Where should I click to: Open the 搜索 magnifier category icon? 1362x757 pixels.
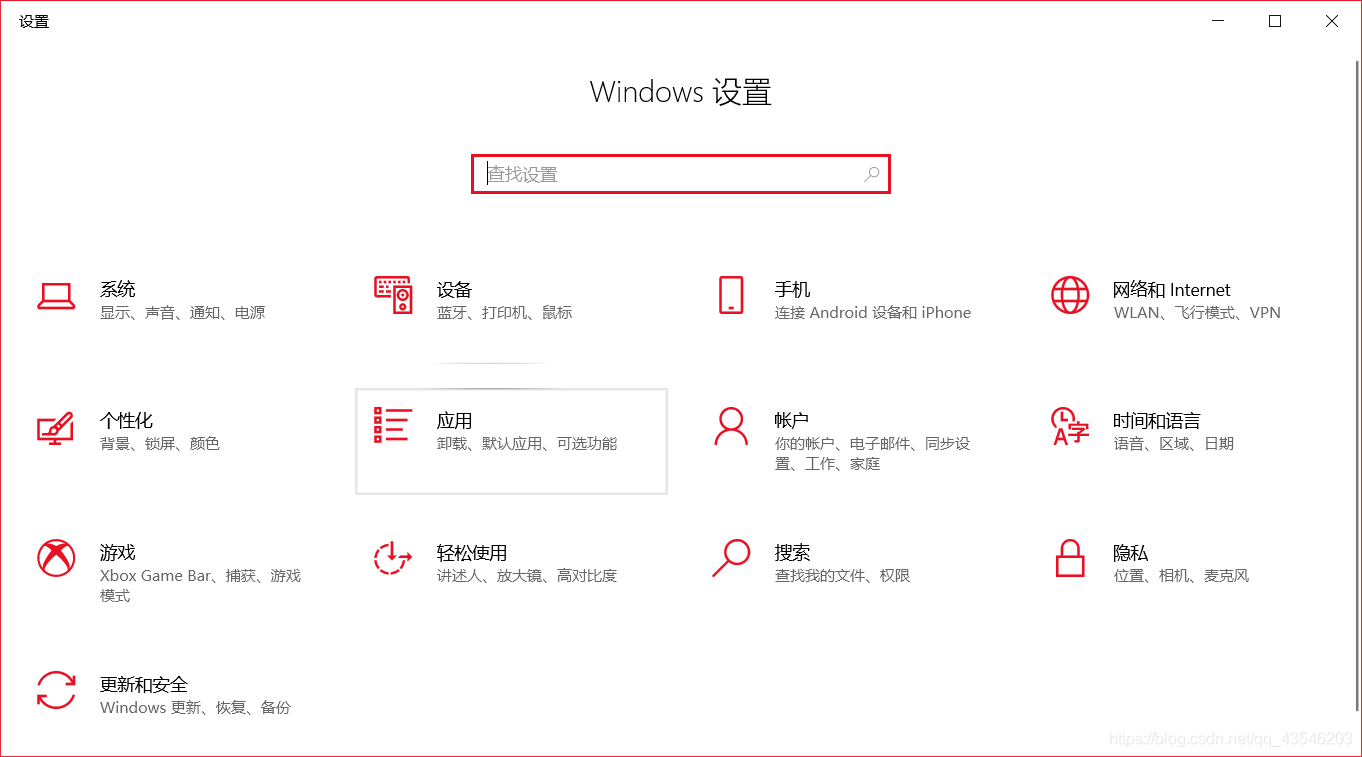click(731, 558)
